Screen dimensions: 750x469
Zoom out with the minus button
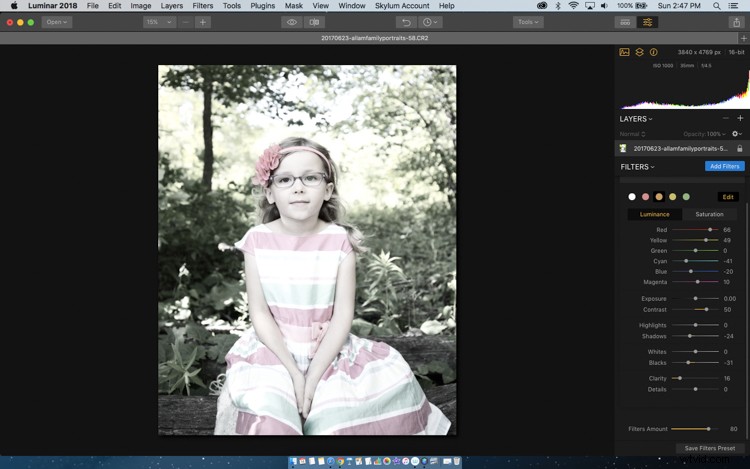pos(186,22)
